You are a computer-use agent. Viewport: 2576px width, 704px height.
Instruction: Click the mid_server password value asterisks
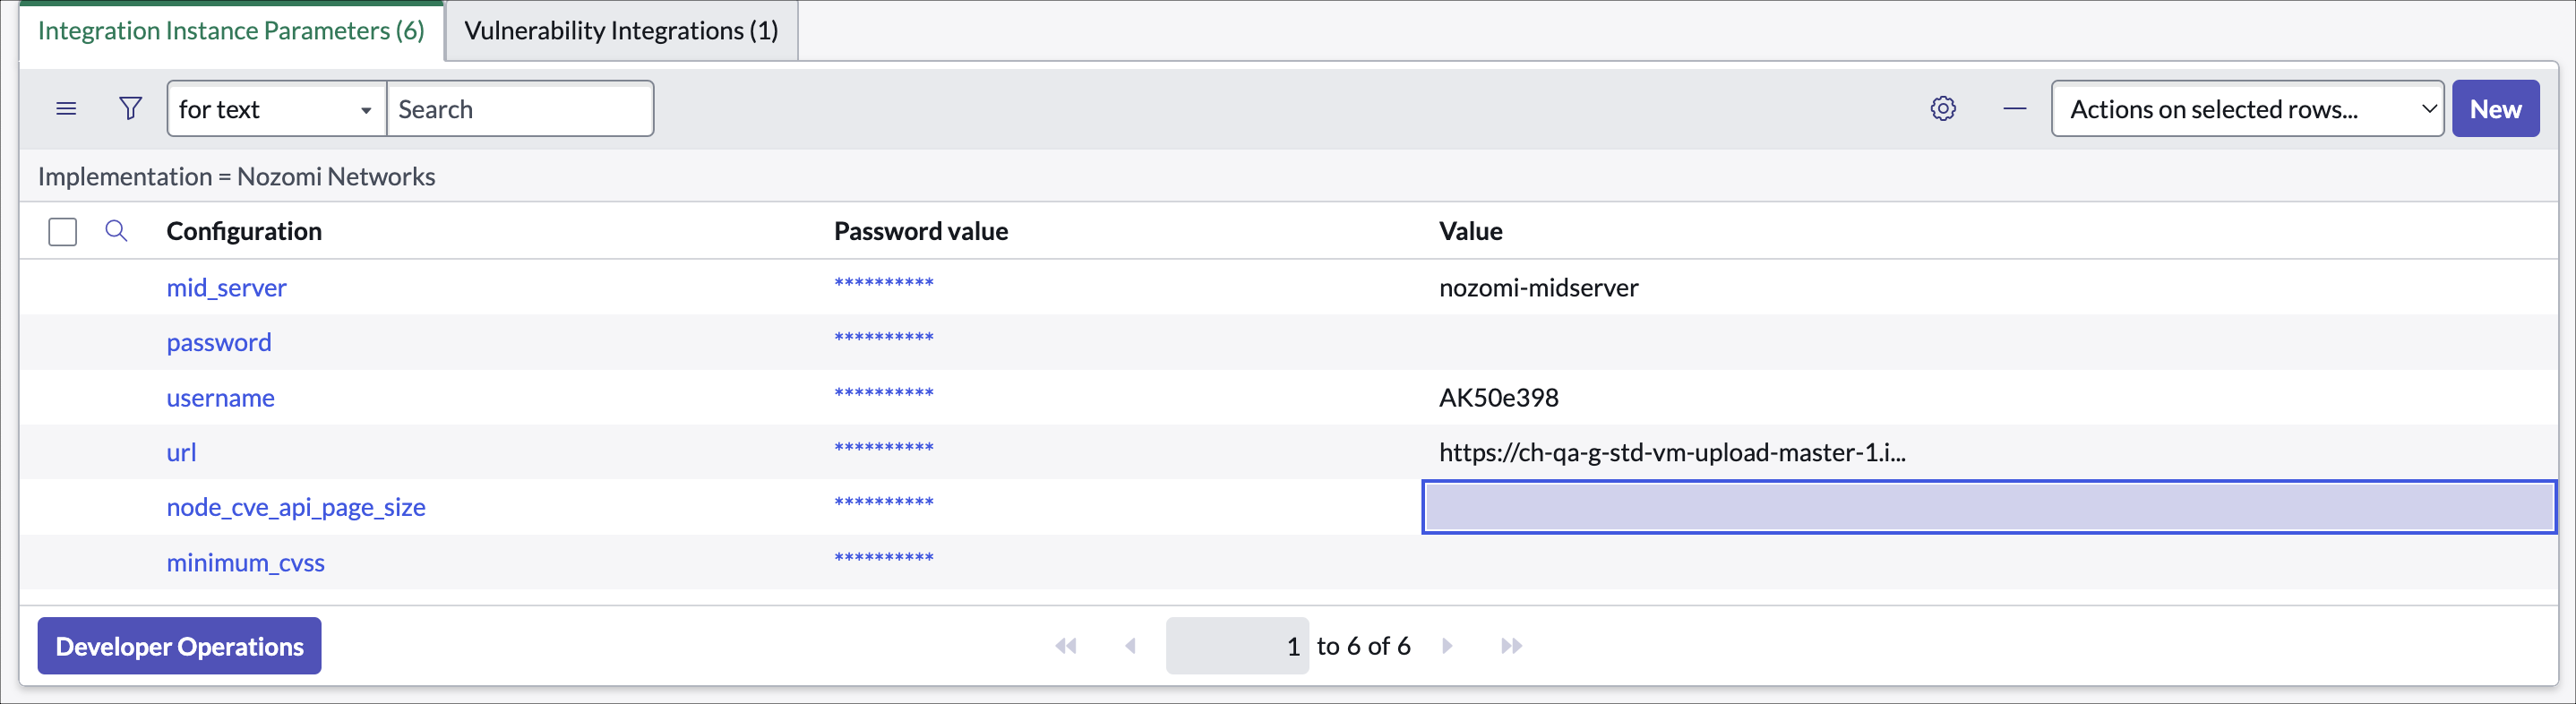[884, 284]
